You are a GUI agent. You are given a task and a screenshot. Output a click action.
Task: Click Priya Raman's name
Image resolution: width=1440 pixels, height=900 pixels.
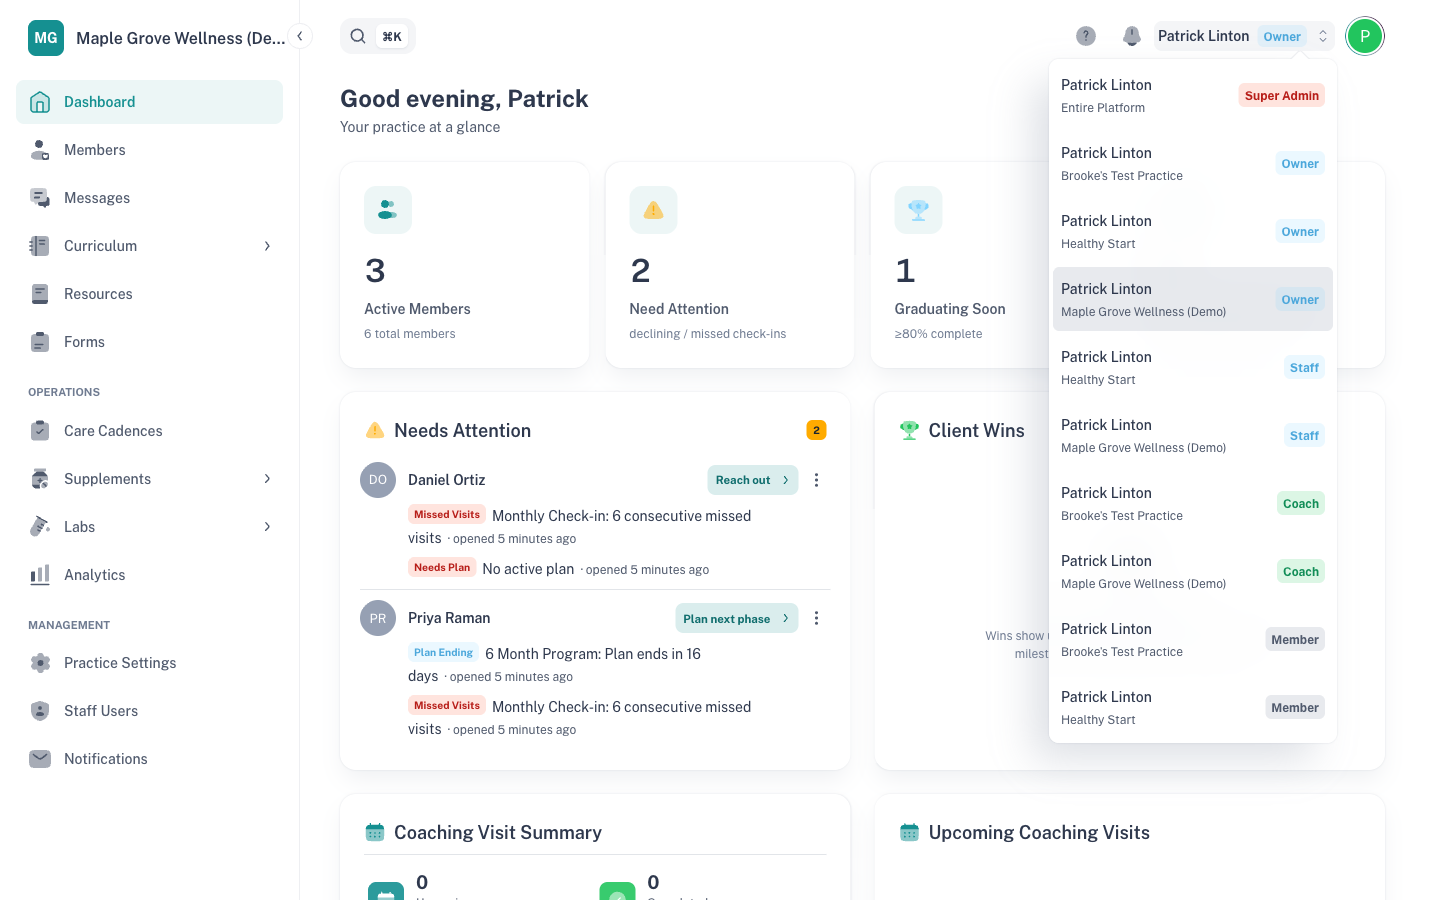(x=449, y=618)
